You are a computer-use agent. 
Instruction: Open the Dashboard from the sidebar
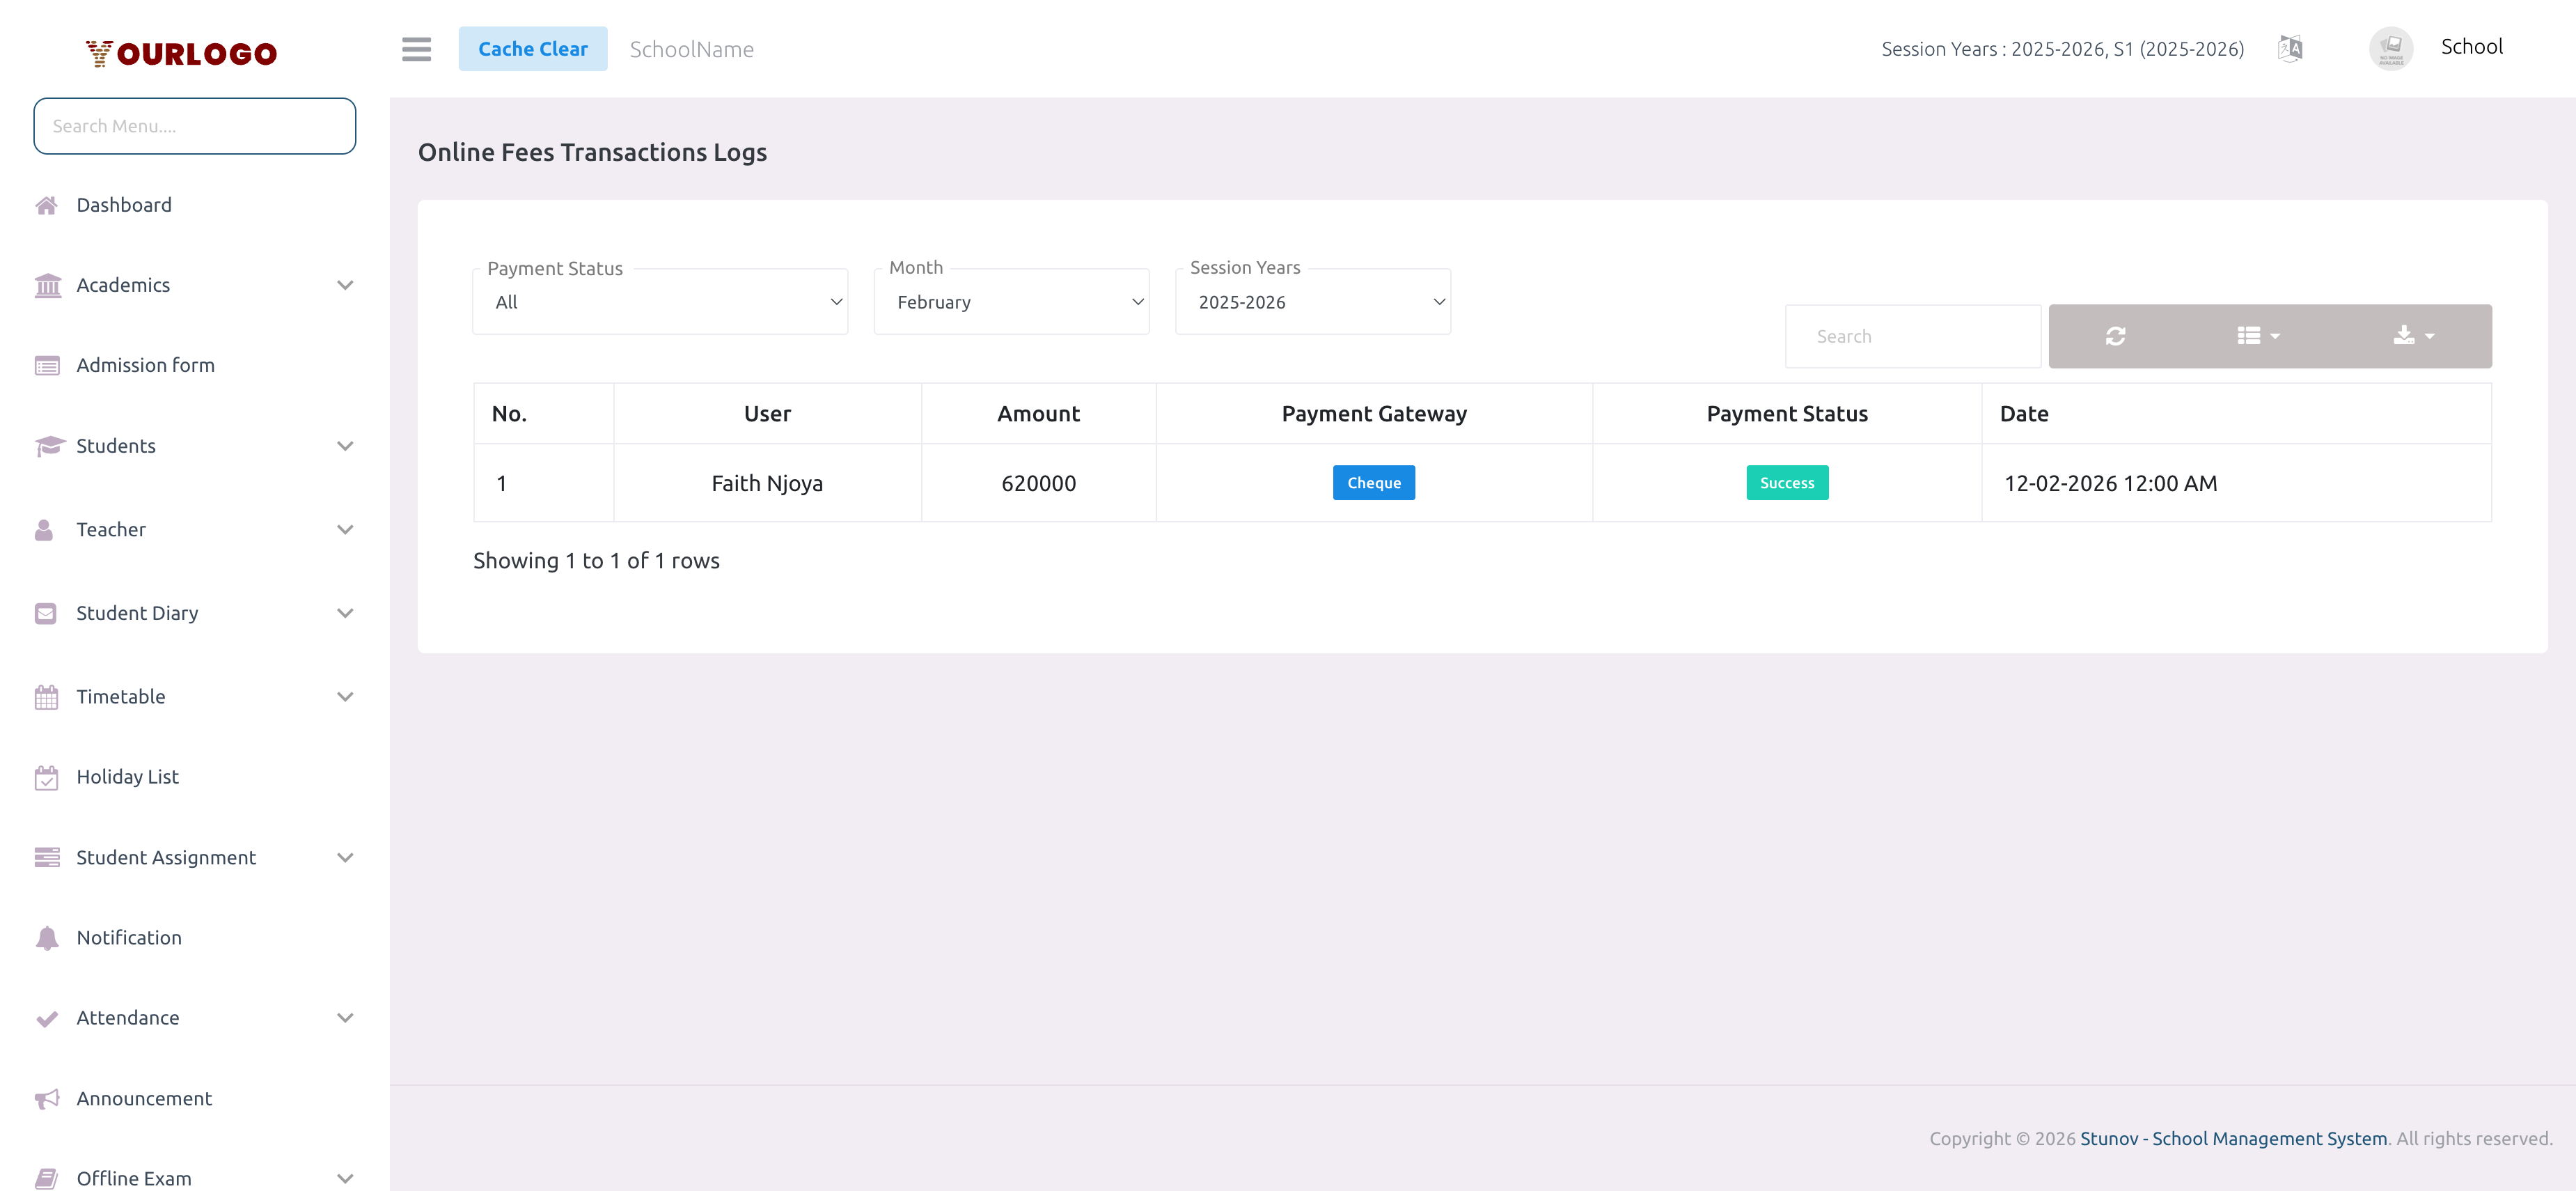(124, 204)
